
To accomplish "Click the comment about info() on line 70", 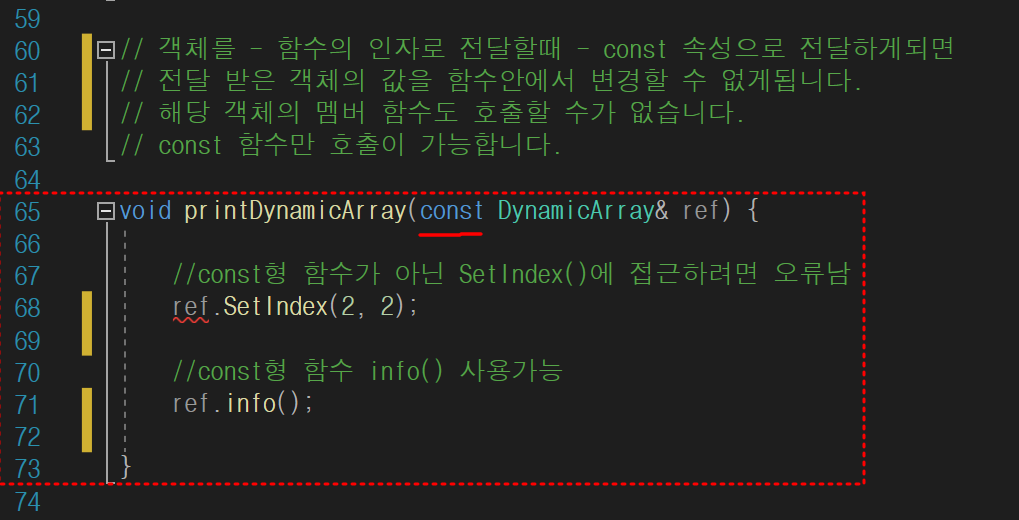I will click(367, 371).
